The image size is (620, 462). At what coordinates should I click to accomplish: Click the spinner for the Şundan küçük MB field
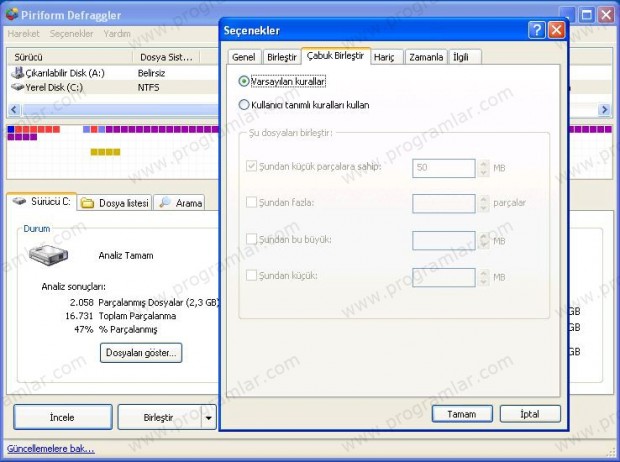[484, 277]
